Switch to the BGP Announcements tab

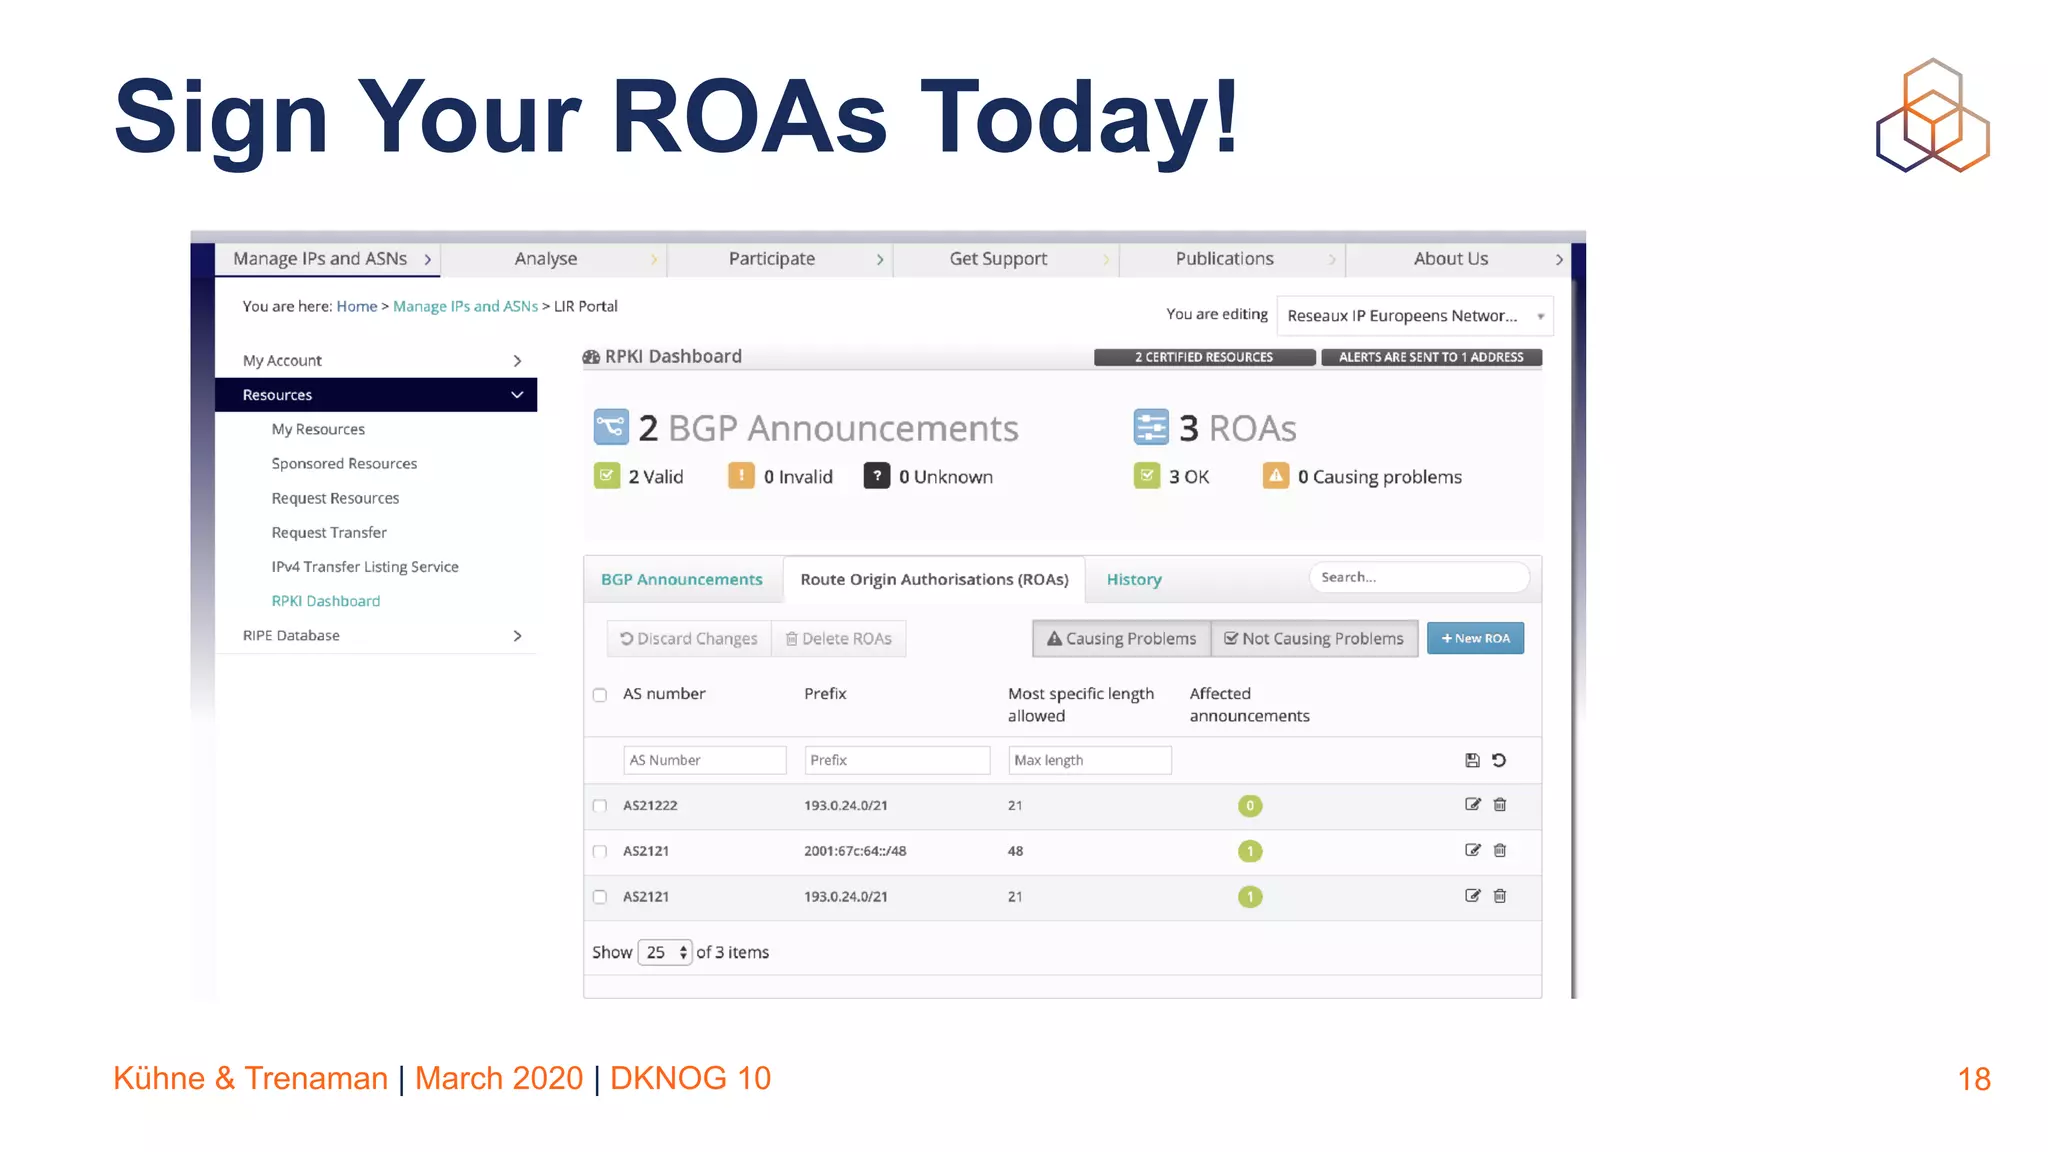click(x=682, y=580)
